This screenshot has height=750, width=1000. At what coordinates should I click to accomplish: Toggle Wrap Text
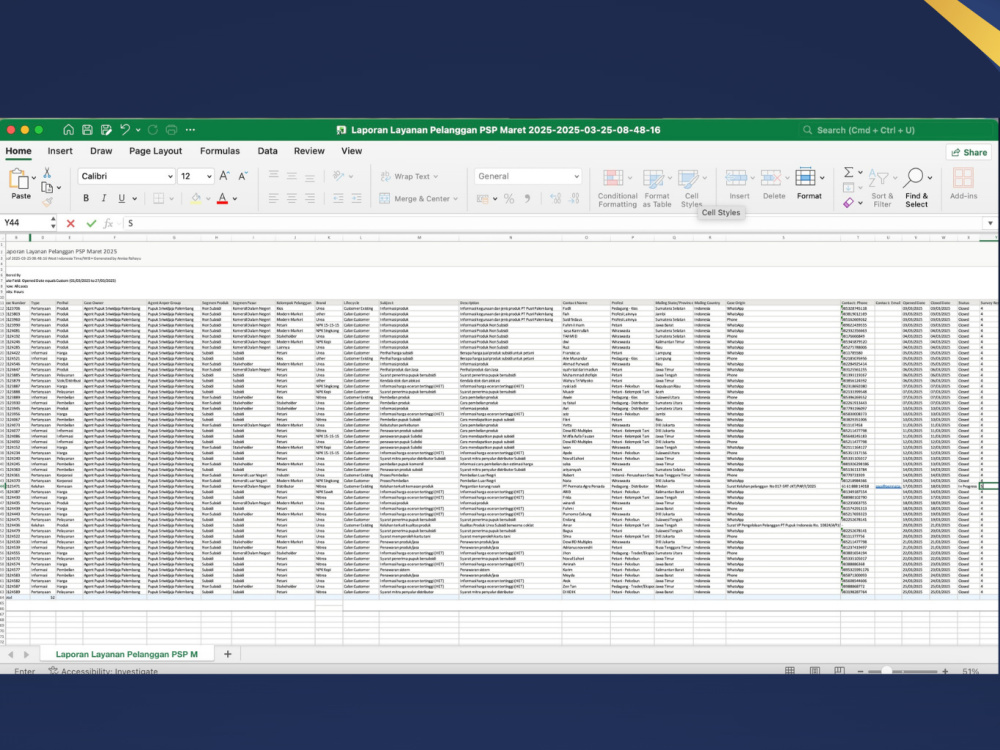(408, 176)
